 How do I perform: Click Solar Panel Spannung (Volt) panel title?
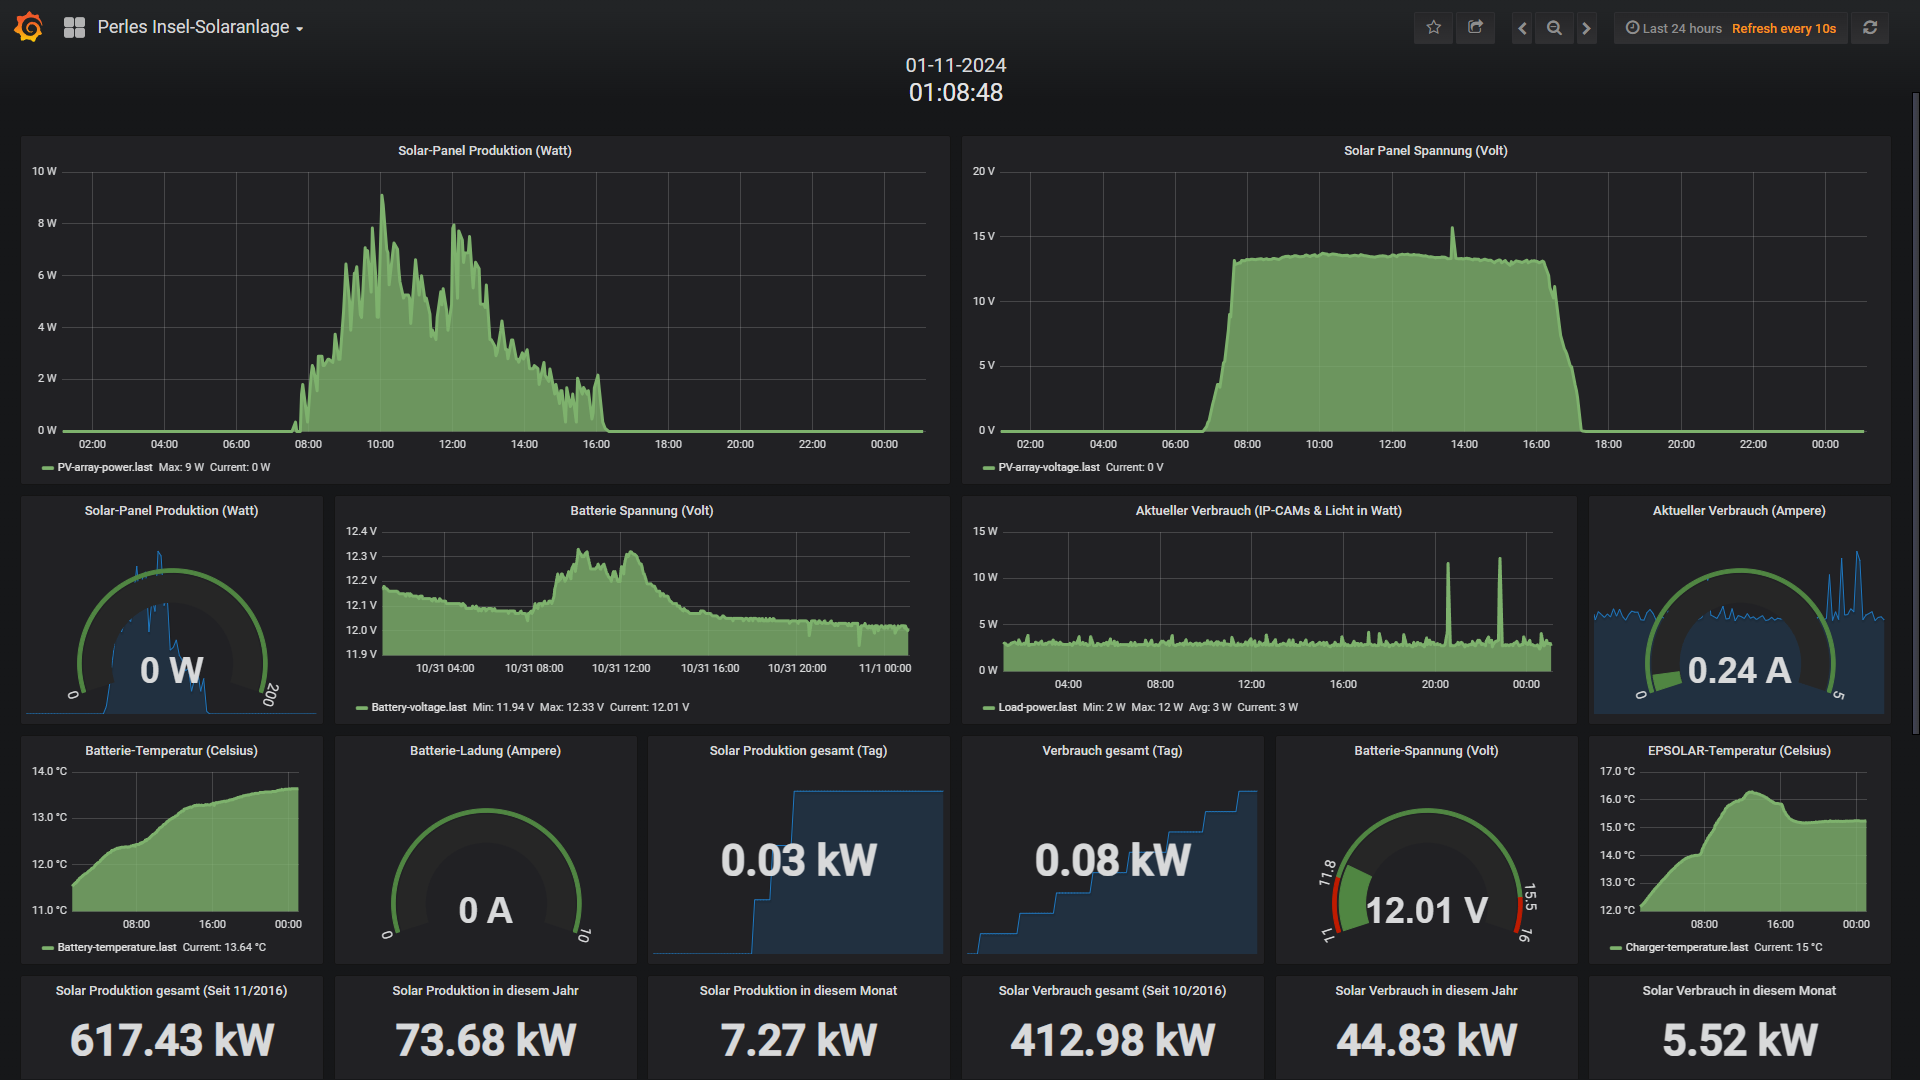(1425, 151)
